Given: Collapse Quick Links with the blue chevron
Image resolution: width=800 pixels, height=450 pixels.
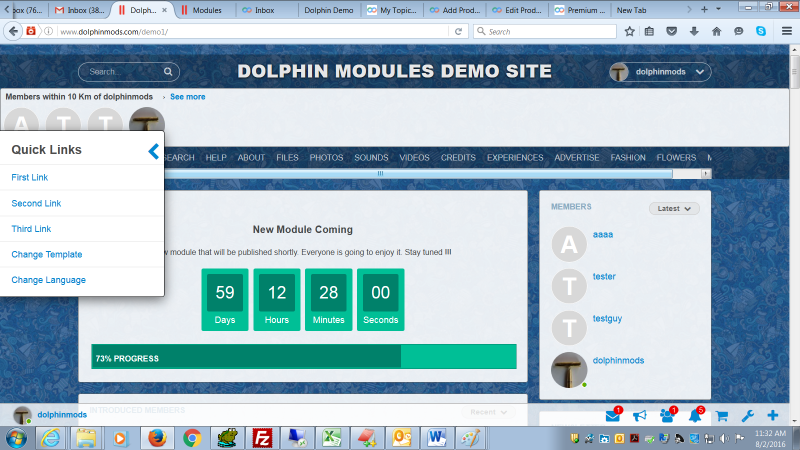Looking at the screenshot, I should click(154, 151).
